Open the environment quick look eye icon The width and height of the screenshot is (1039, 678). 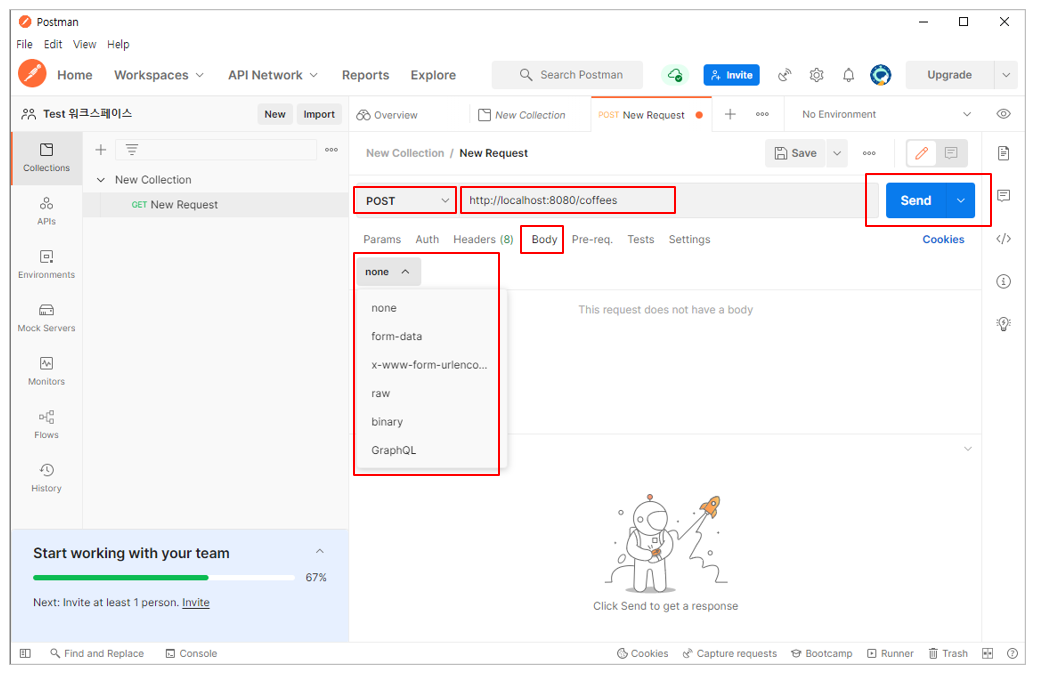pos(1003,114)
